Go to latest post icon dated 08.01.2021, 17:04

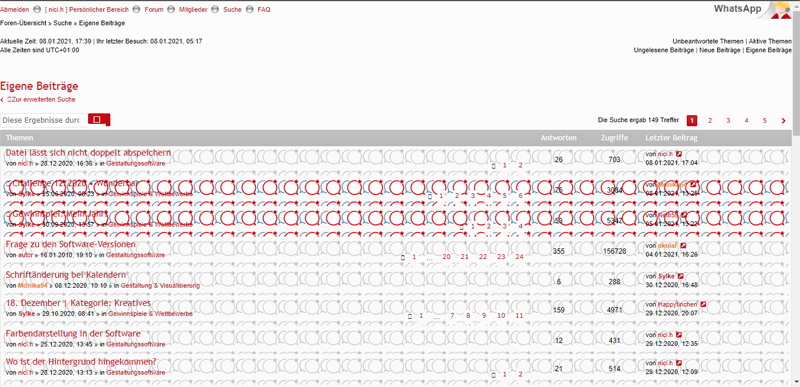679,154
